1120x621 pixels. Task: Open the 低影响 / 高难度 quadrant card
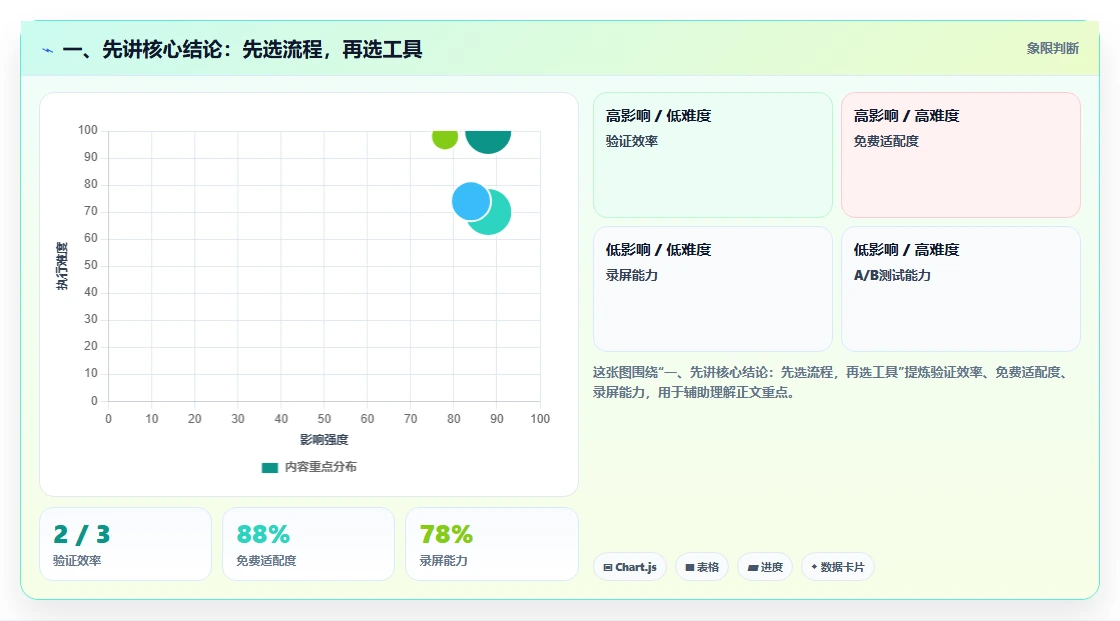(960, 289)
